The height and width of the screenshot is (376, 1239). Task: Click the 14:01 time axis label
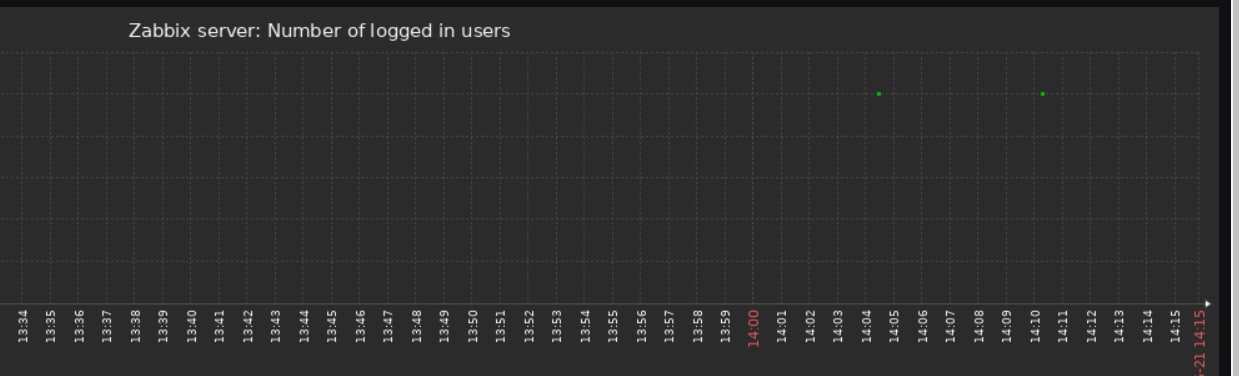click(782, 326)
